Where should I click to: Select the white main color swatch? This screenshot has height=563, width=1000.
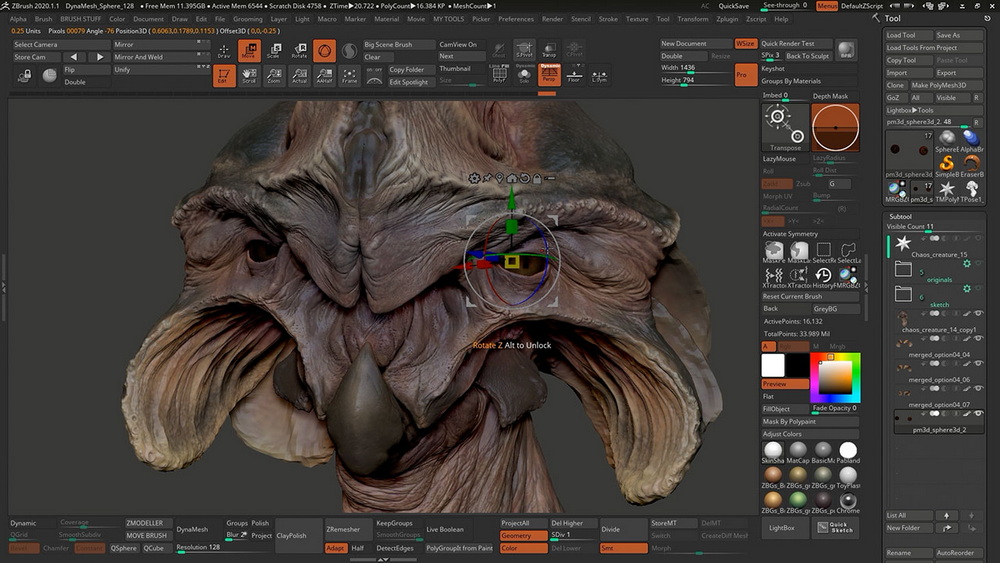[x=773, y=365]
